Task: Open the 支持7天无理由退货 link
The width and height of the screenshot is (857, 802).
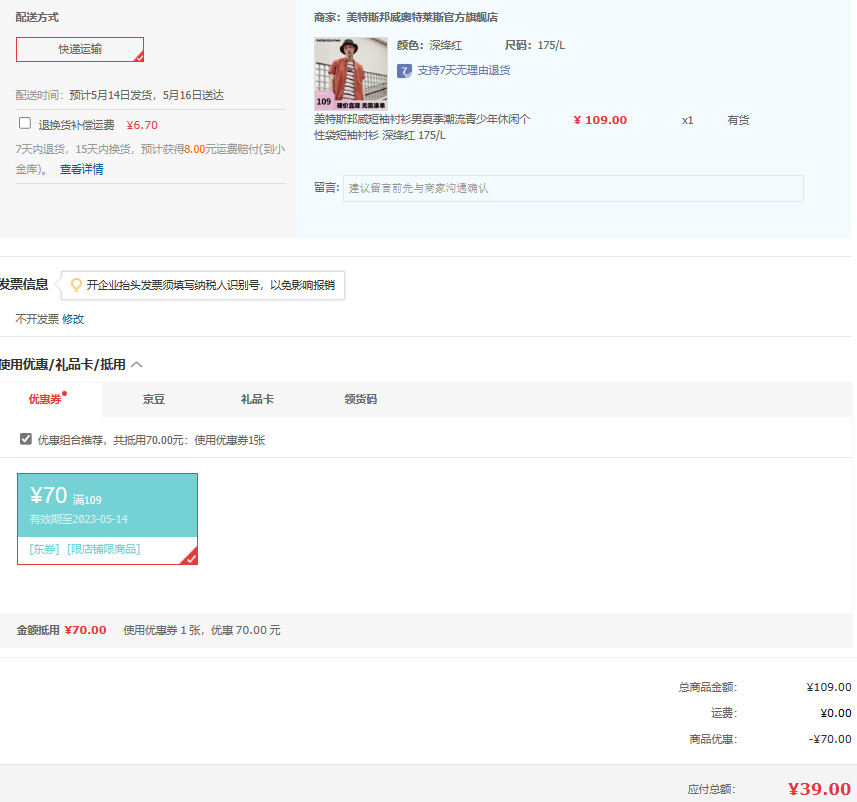Action: click(463, 71)
